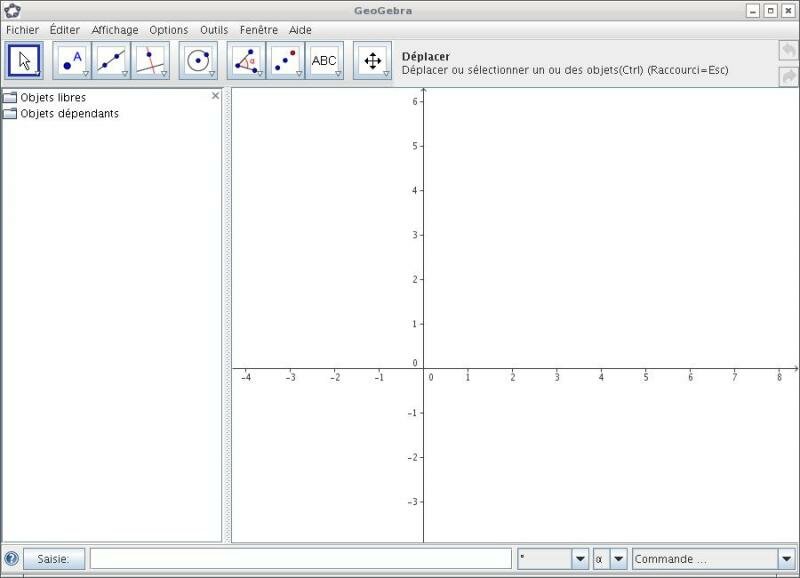Image resolution: width=800 pixels, height=578 pixels.
Task: Click the GeoGebra logo in the title bar
Action: 12,11
